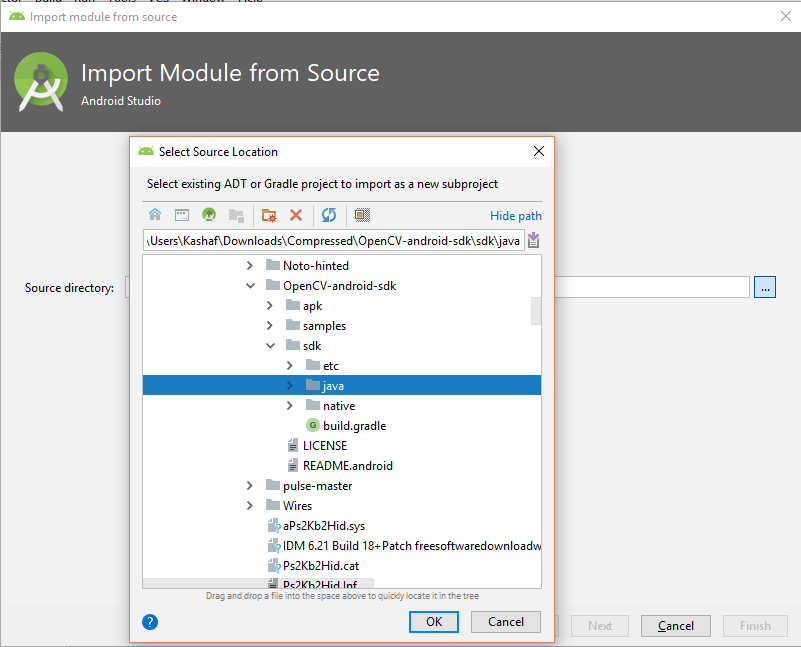Open the source directory browse button
The image size is (801, 647).
[765, 287]
